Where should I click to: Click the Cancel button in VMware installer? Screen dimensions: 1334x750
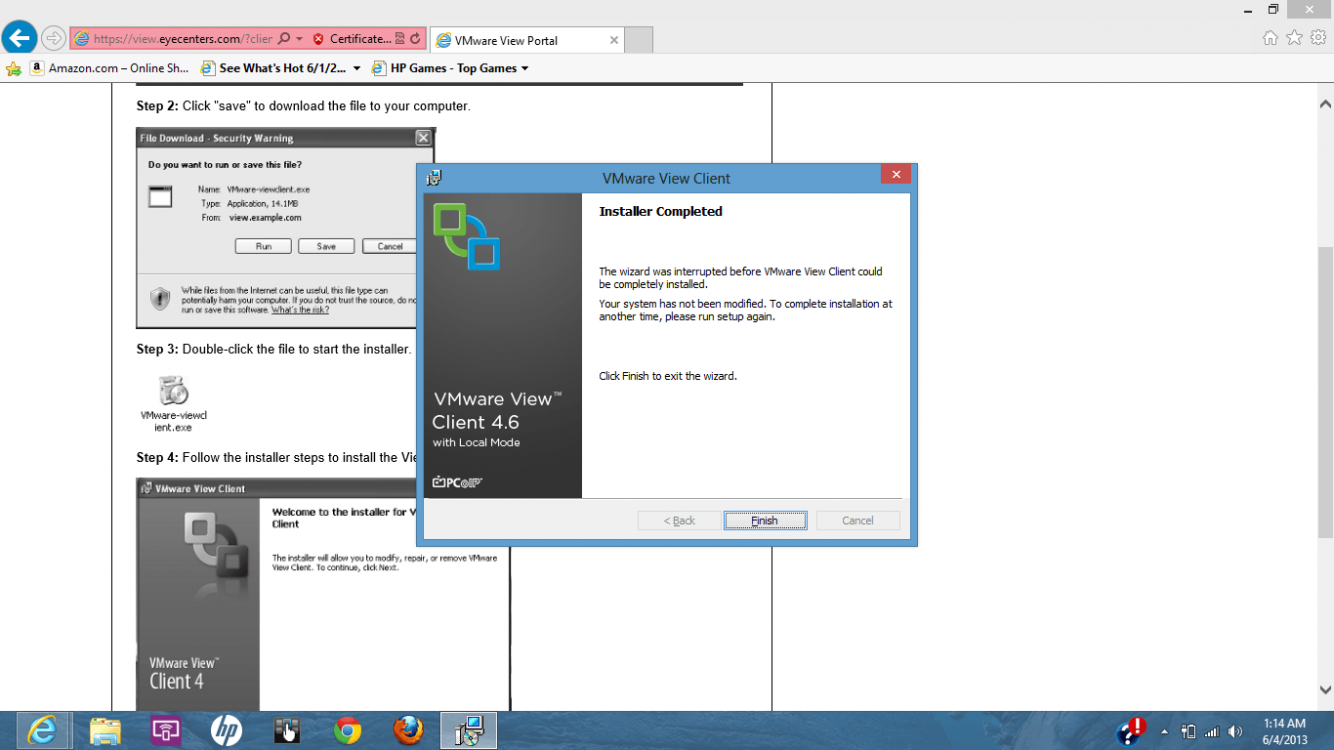(x=858, y=520)
